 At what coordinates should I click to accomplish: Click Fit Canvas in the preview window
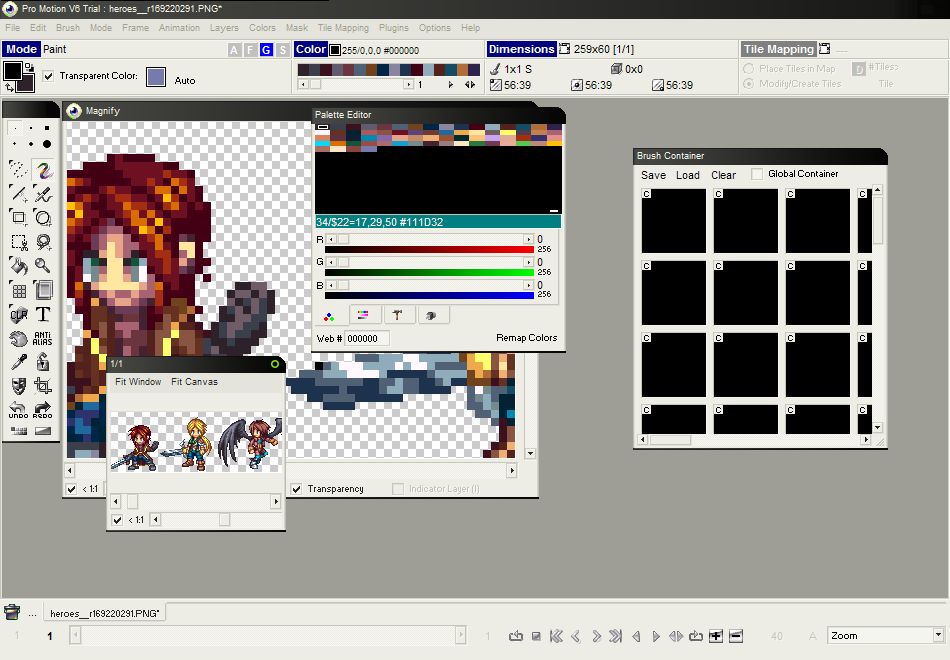(194, 382)
